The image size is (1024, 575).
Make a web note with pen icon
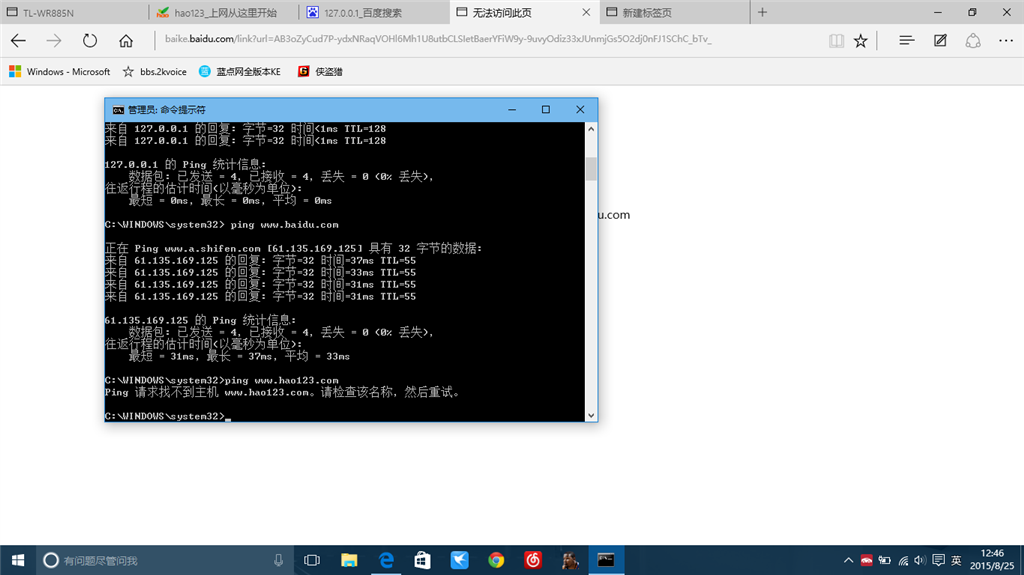940,41
